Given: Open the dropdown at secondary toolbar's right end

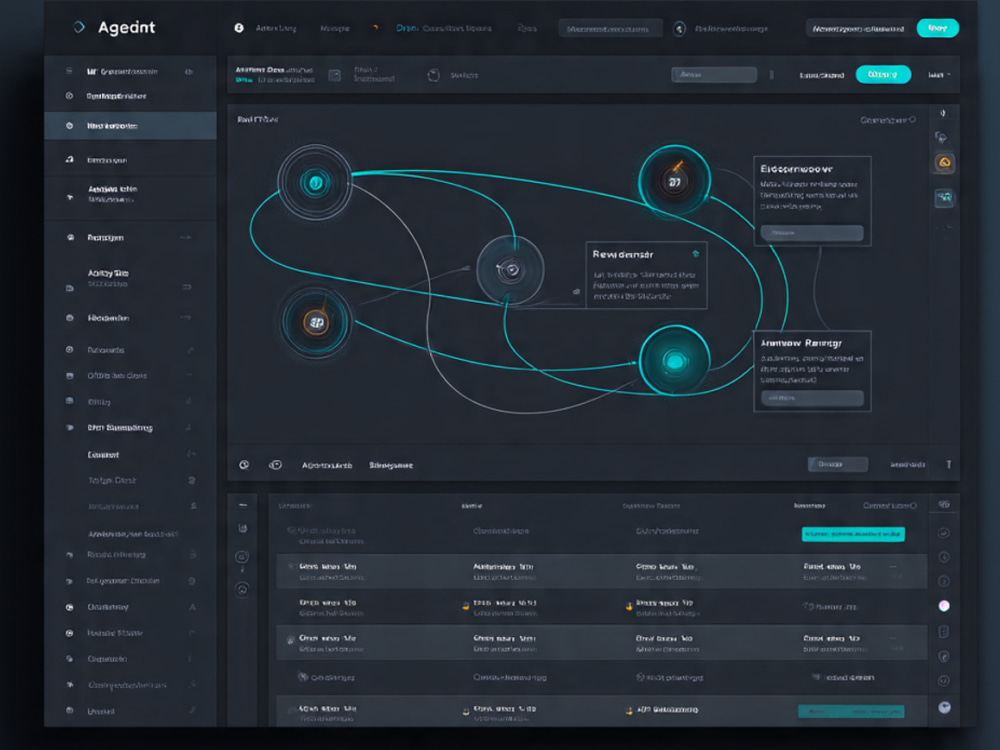Looking at the screenshot, I should tap(939, 75).
